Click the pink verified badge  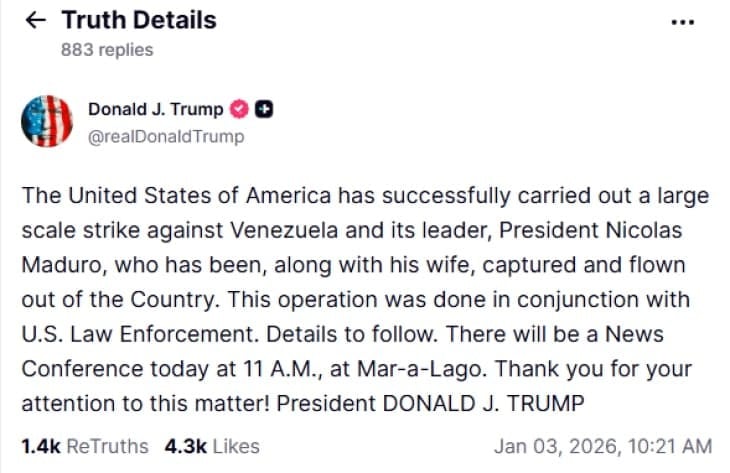pos(241,109)
